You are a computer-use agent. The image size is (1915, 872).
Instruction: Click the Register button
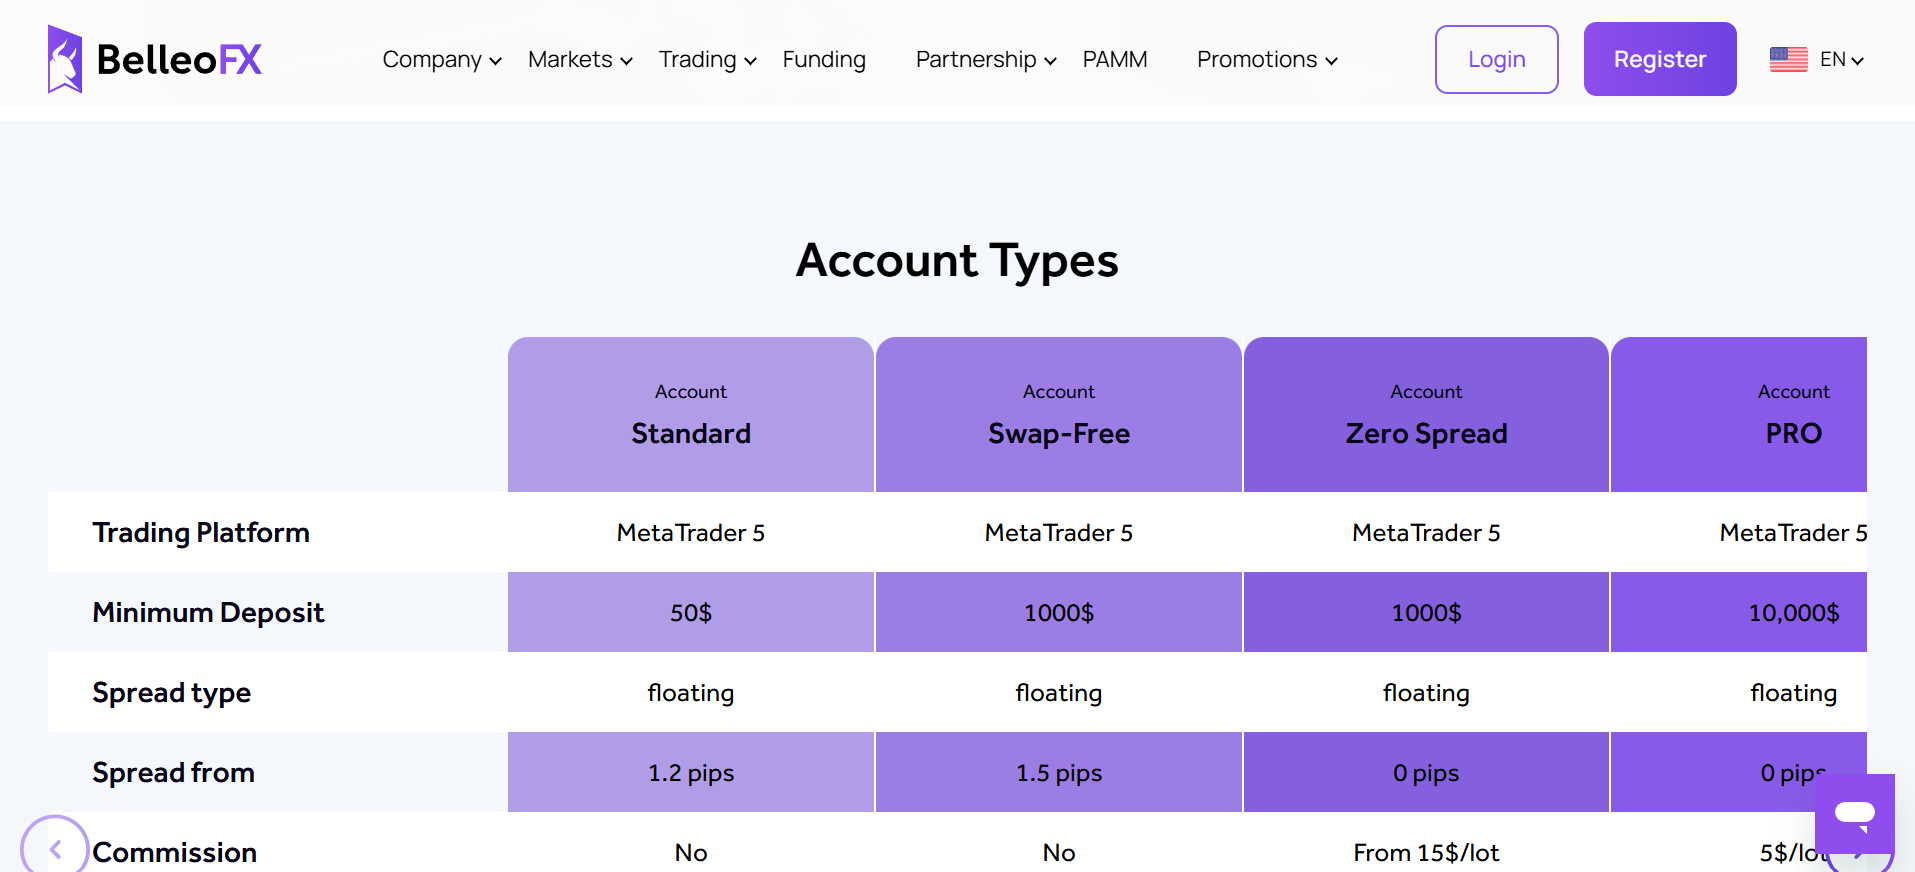[x=1659, y=60]
